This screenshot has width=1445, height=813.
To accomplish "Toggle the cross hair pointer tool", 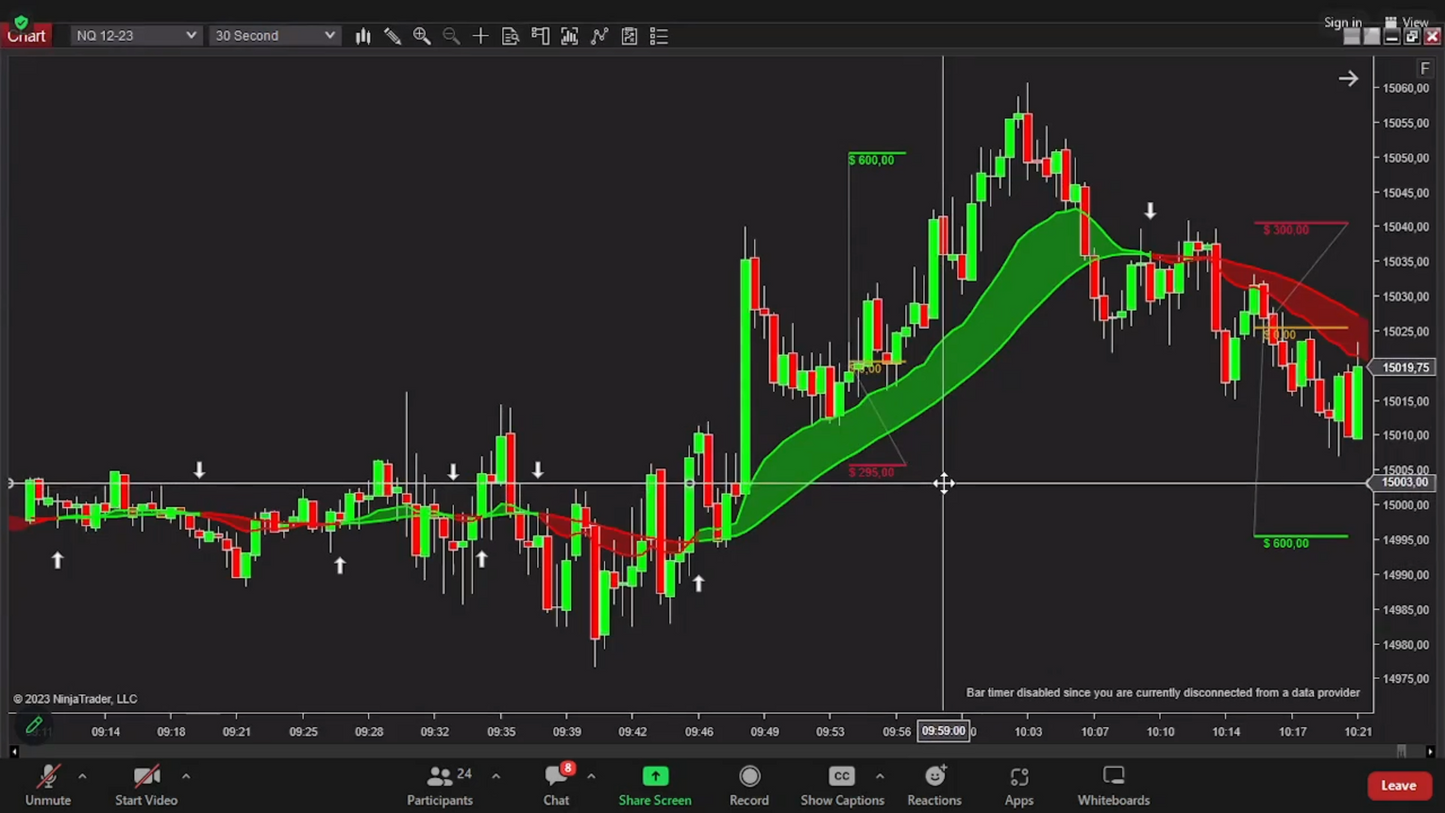I will click(x=481, y=36).
